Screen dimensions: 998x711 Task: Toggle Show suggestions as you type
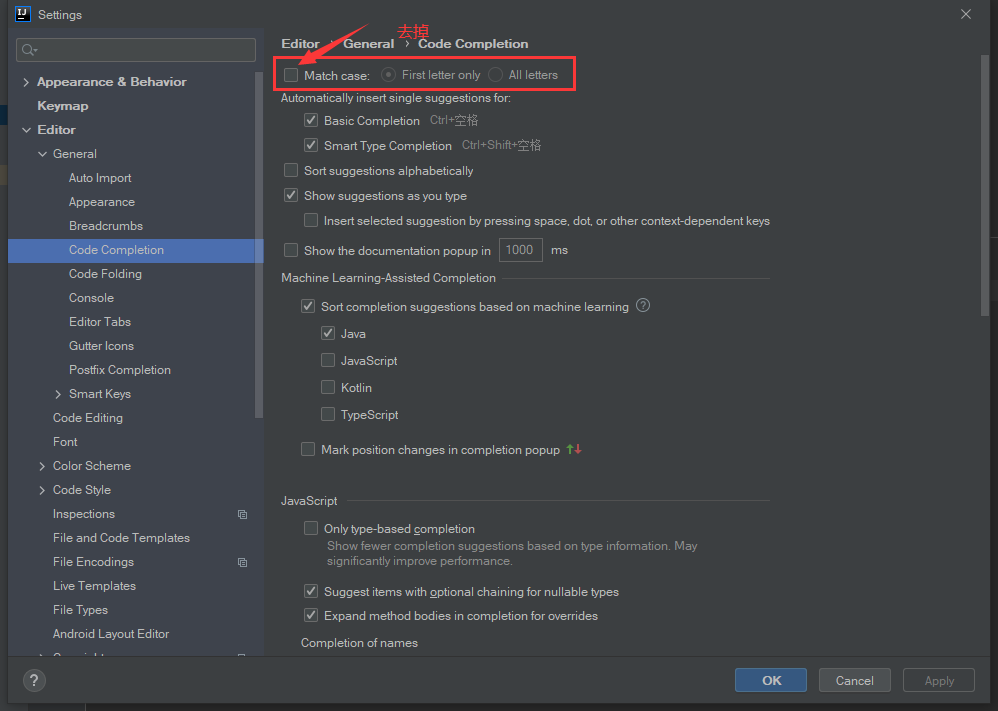pyautogui.click(x=291, y=195)
